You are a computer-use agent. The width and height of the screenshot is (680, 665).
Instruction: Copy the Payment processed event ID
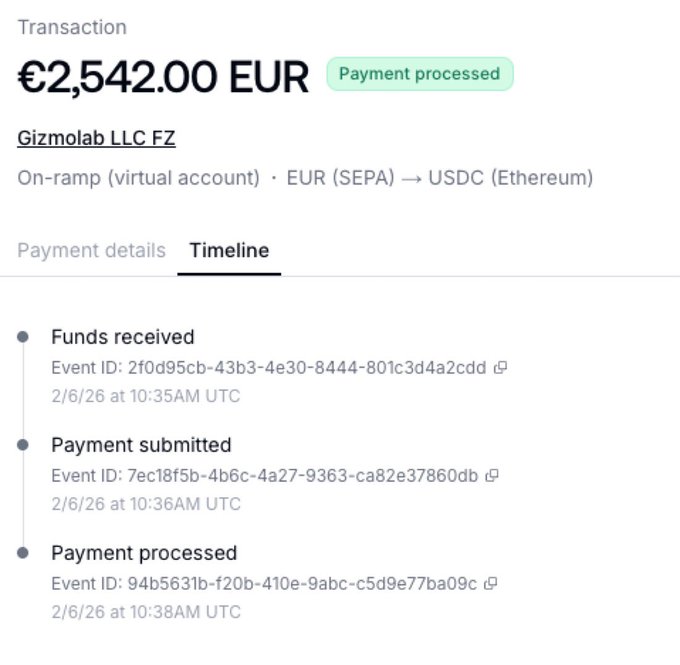491,583
